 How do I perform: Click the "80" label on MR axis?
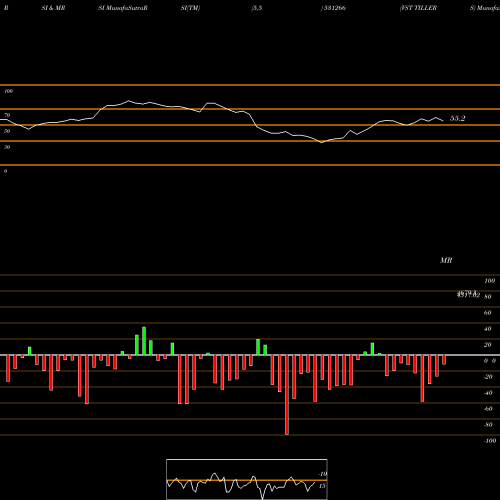(x=488, y=297)
